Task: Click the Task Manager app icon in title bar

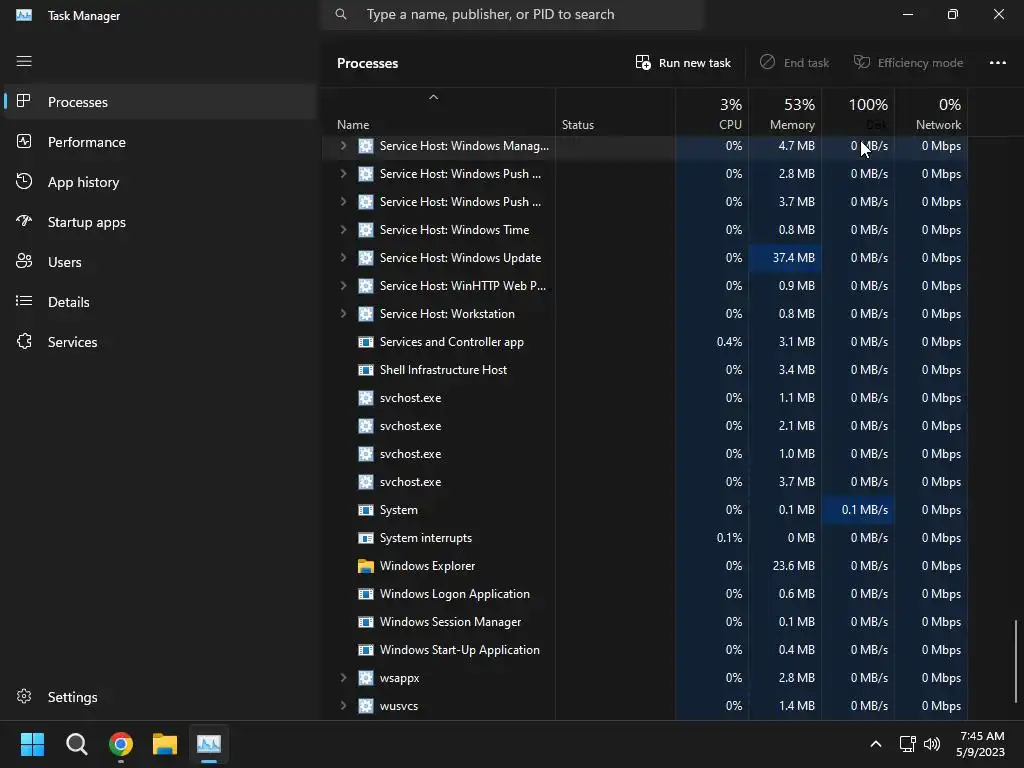Action: click(24, 15)
